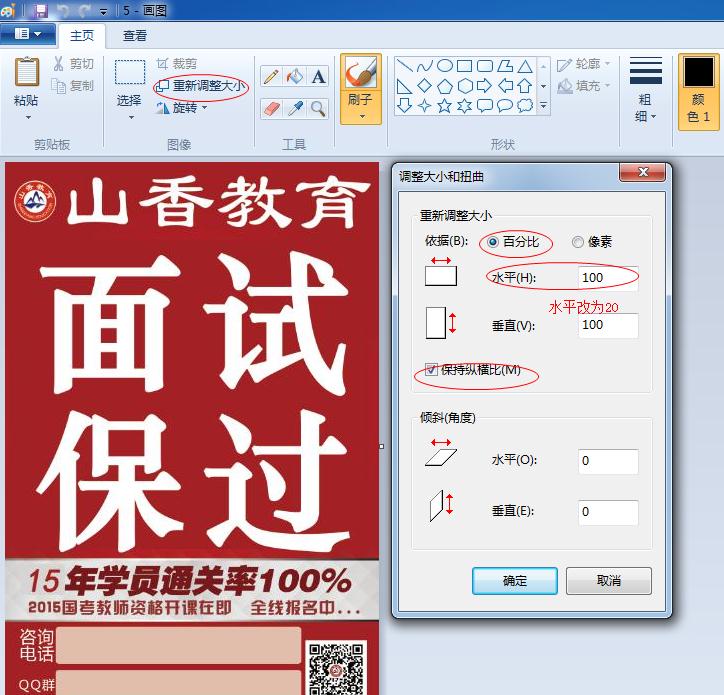Toggle Maintain aspect ratio (保持纵横比) checkbox

pos(431,369)
